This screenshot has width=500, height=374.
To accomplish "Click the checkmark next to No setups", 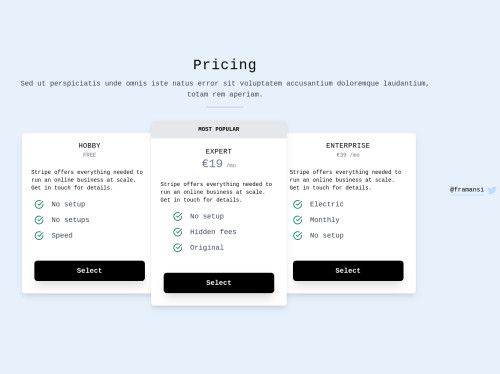I will tap(39, 220).
